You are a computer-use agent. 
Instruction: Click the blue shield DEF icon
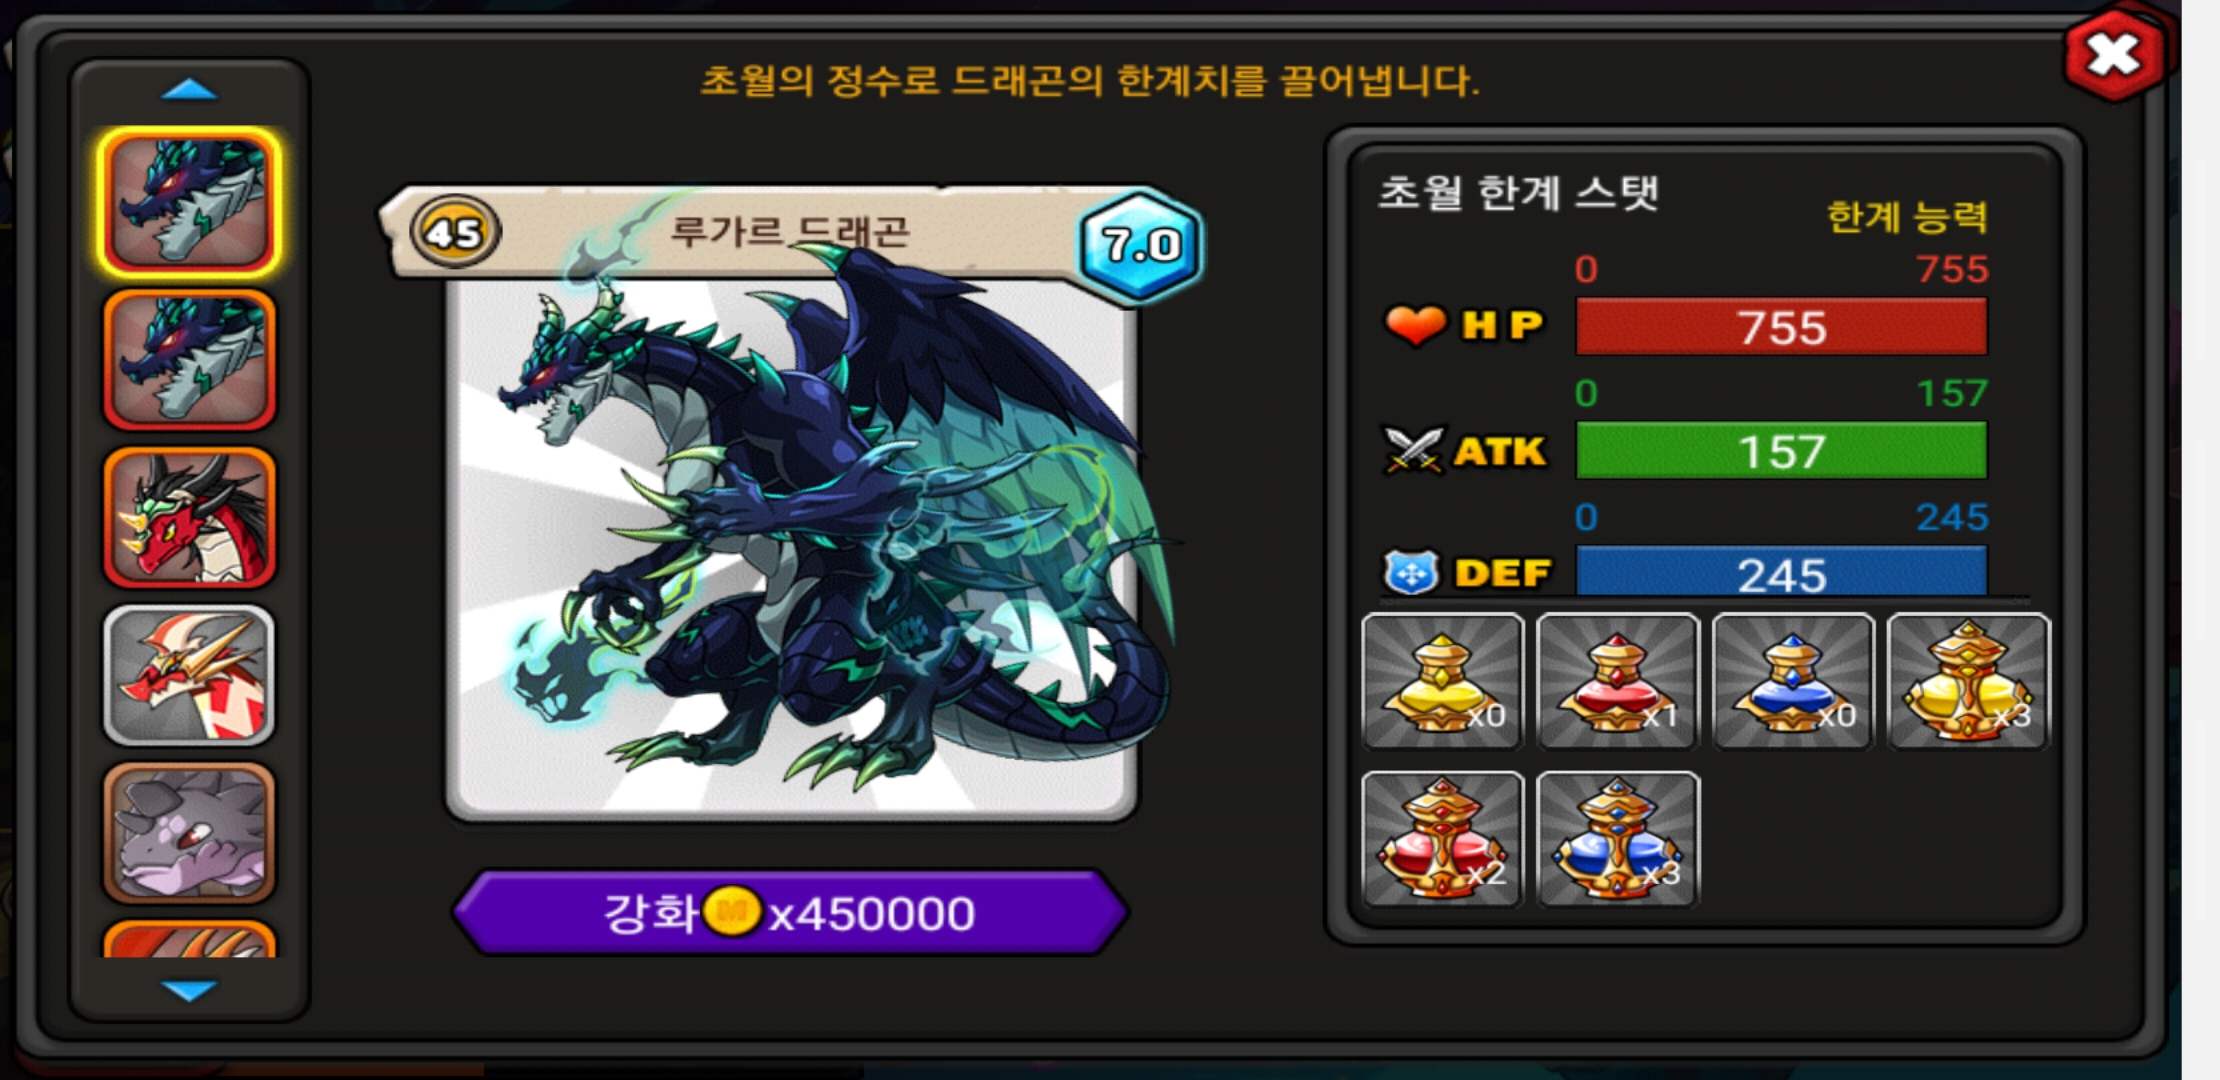tap(1411, 573)
